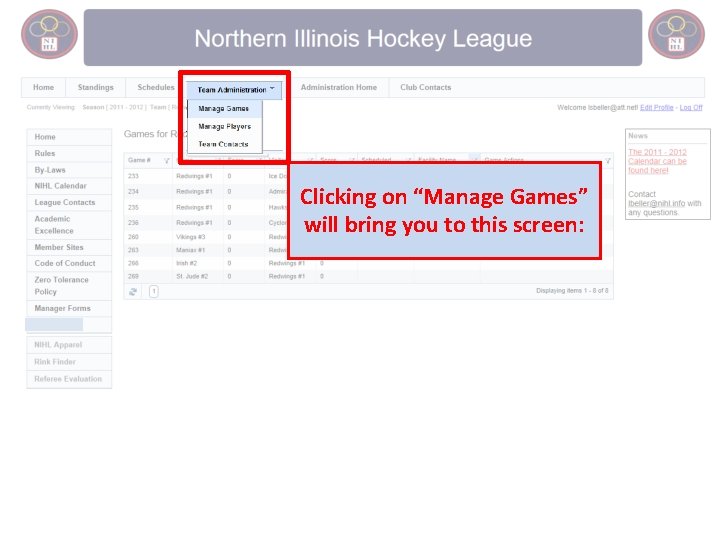Image resolution: width=720 pixels, height=540 pixels.
Task: Open Referee Evaluation in the sidebar
Action: [69, 379]
